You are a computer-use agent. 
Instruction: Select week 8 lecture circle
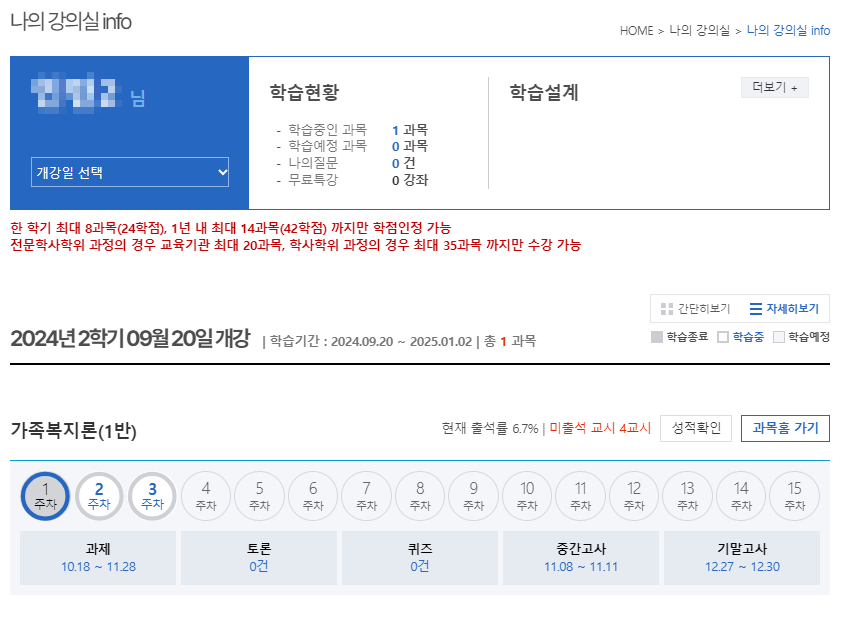[420, 496]
